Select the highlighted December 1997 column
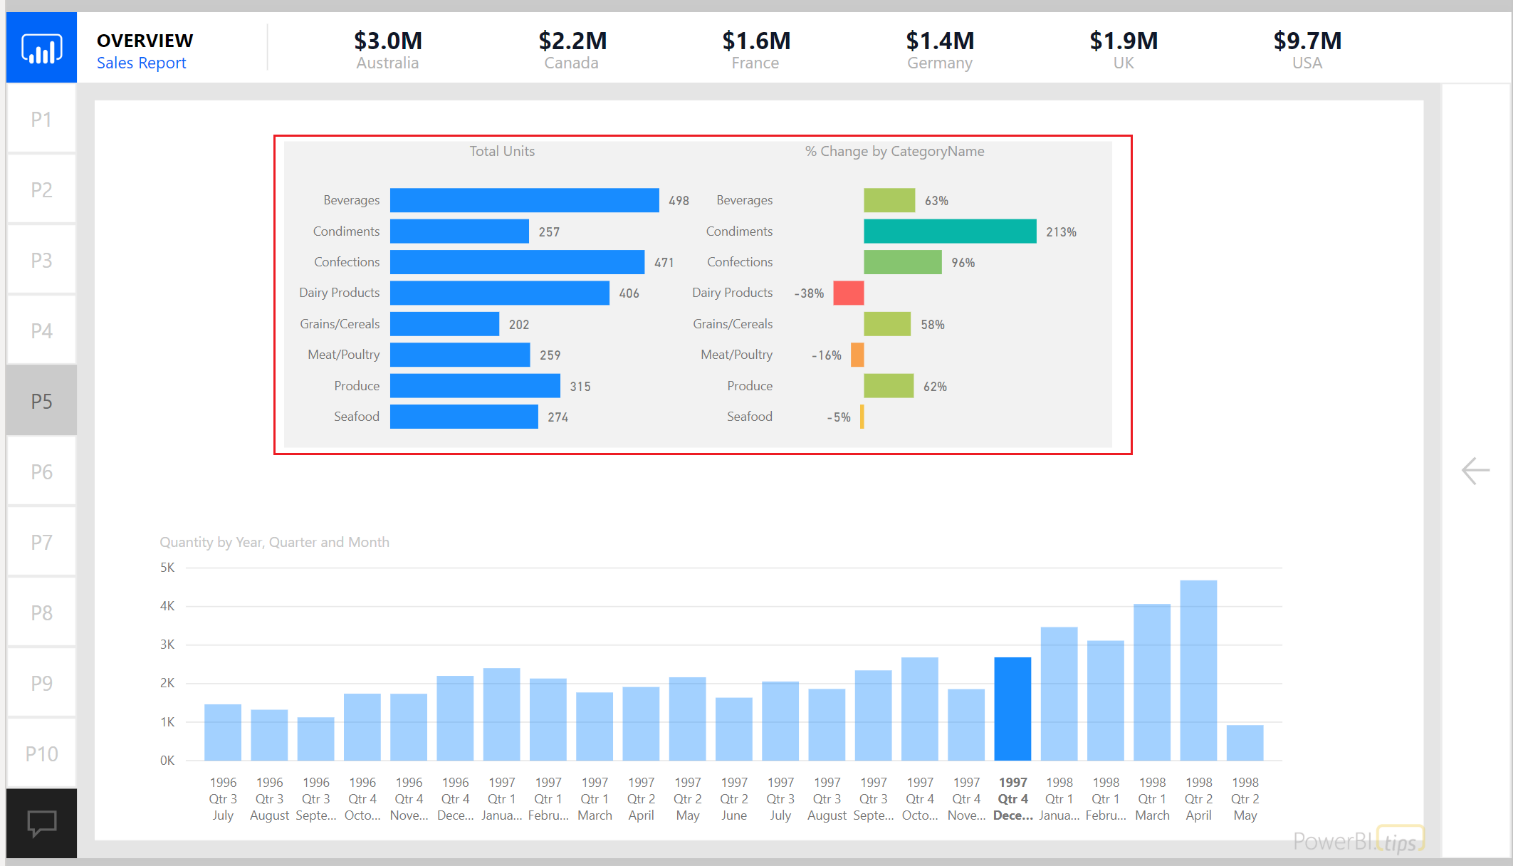This screenshot has height=866, width=1523. [x=1012, y=708]
